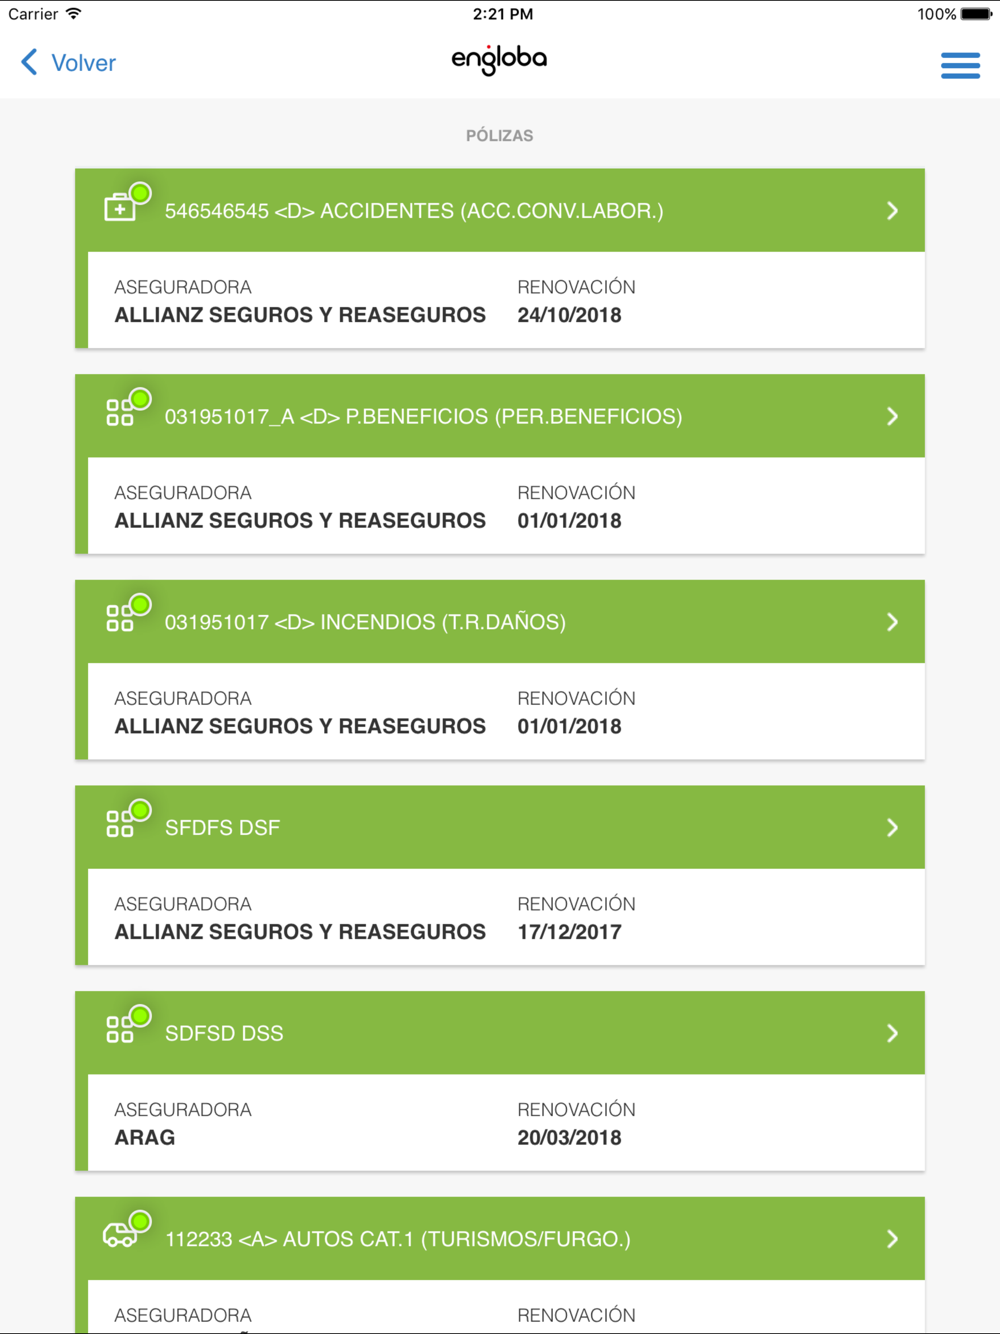Tap the hamburger menu icon
The width and height of the screenshot is (1000, 1334).
pyautogui.click(x=960, y=66)
